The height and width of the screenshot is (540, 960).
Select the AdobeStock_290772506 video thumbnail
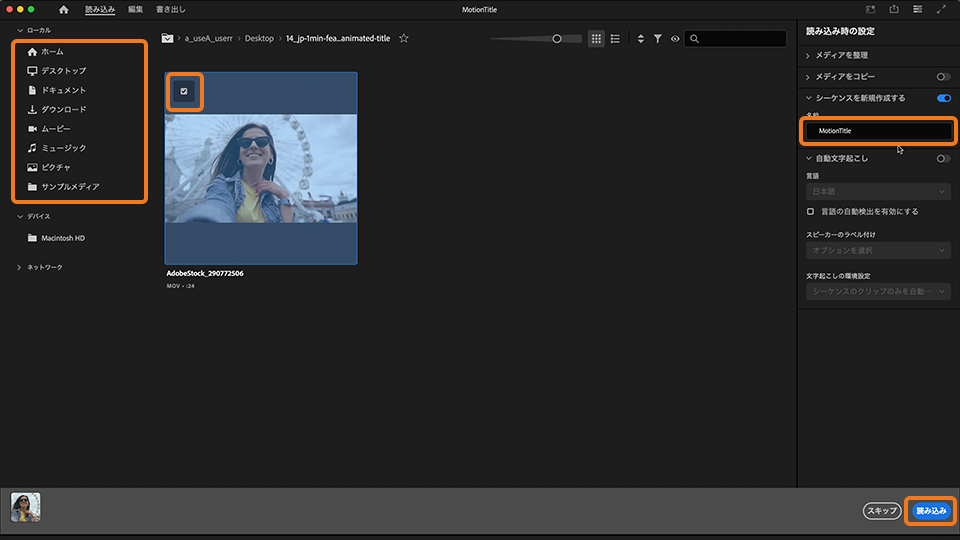point(261,168)
